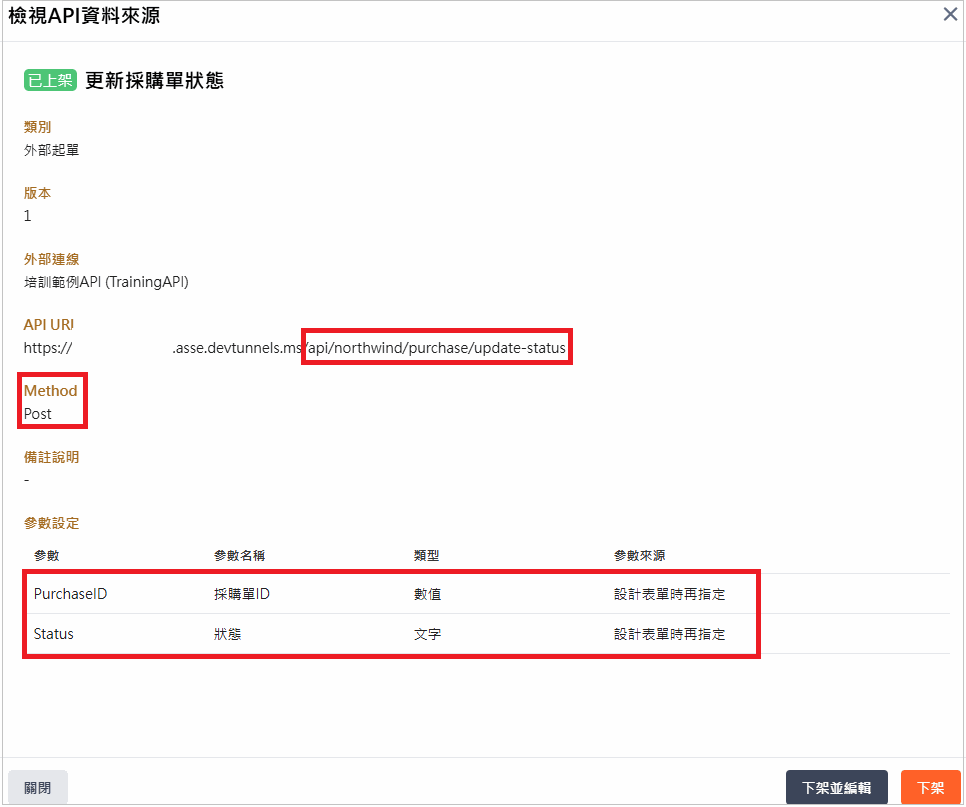966x807 pixels.
Task: Click the 參數名稱 column header
Action: (240, 556)
